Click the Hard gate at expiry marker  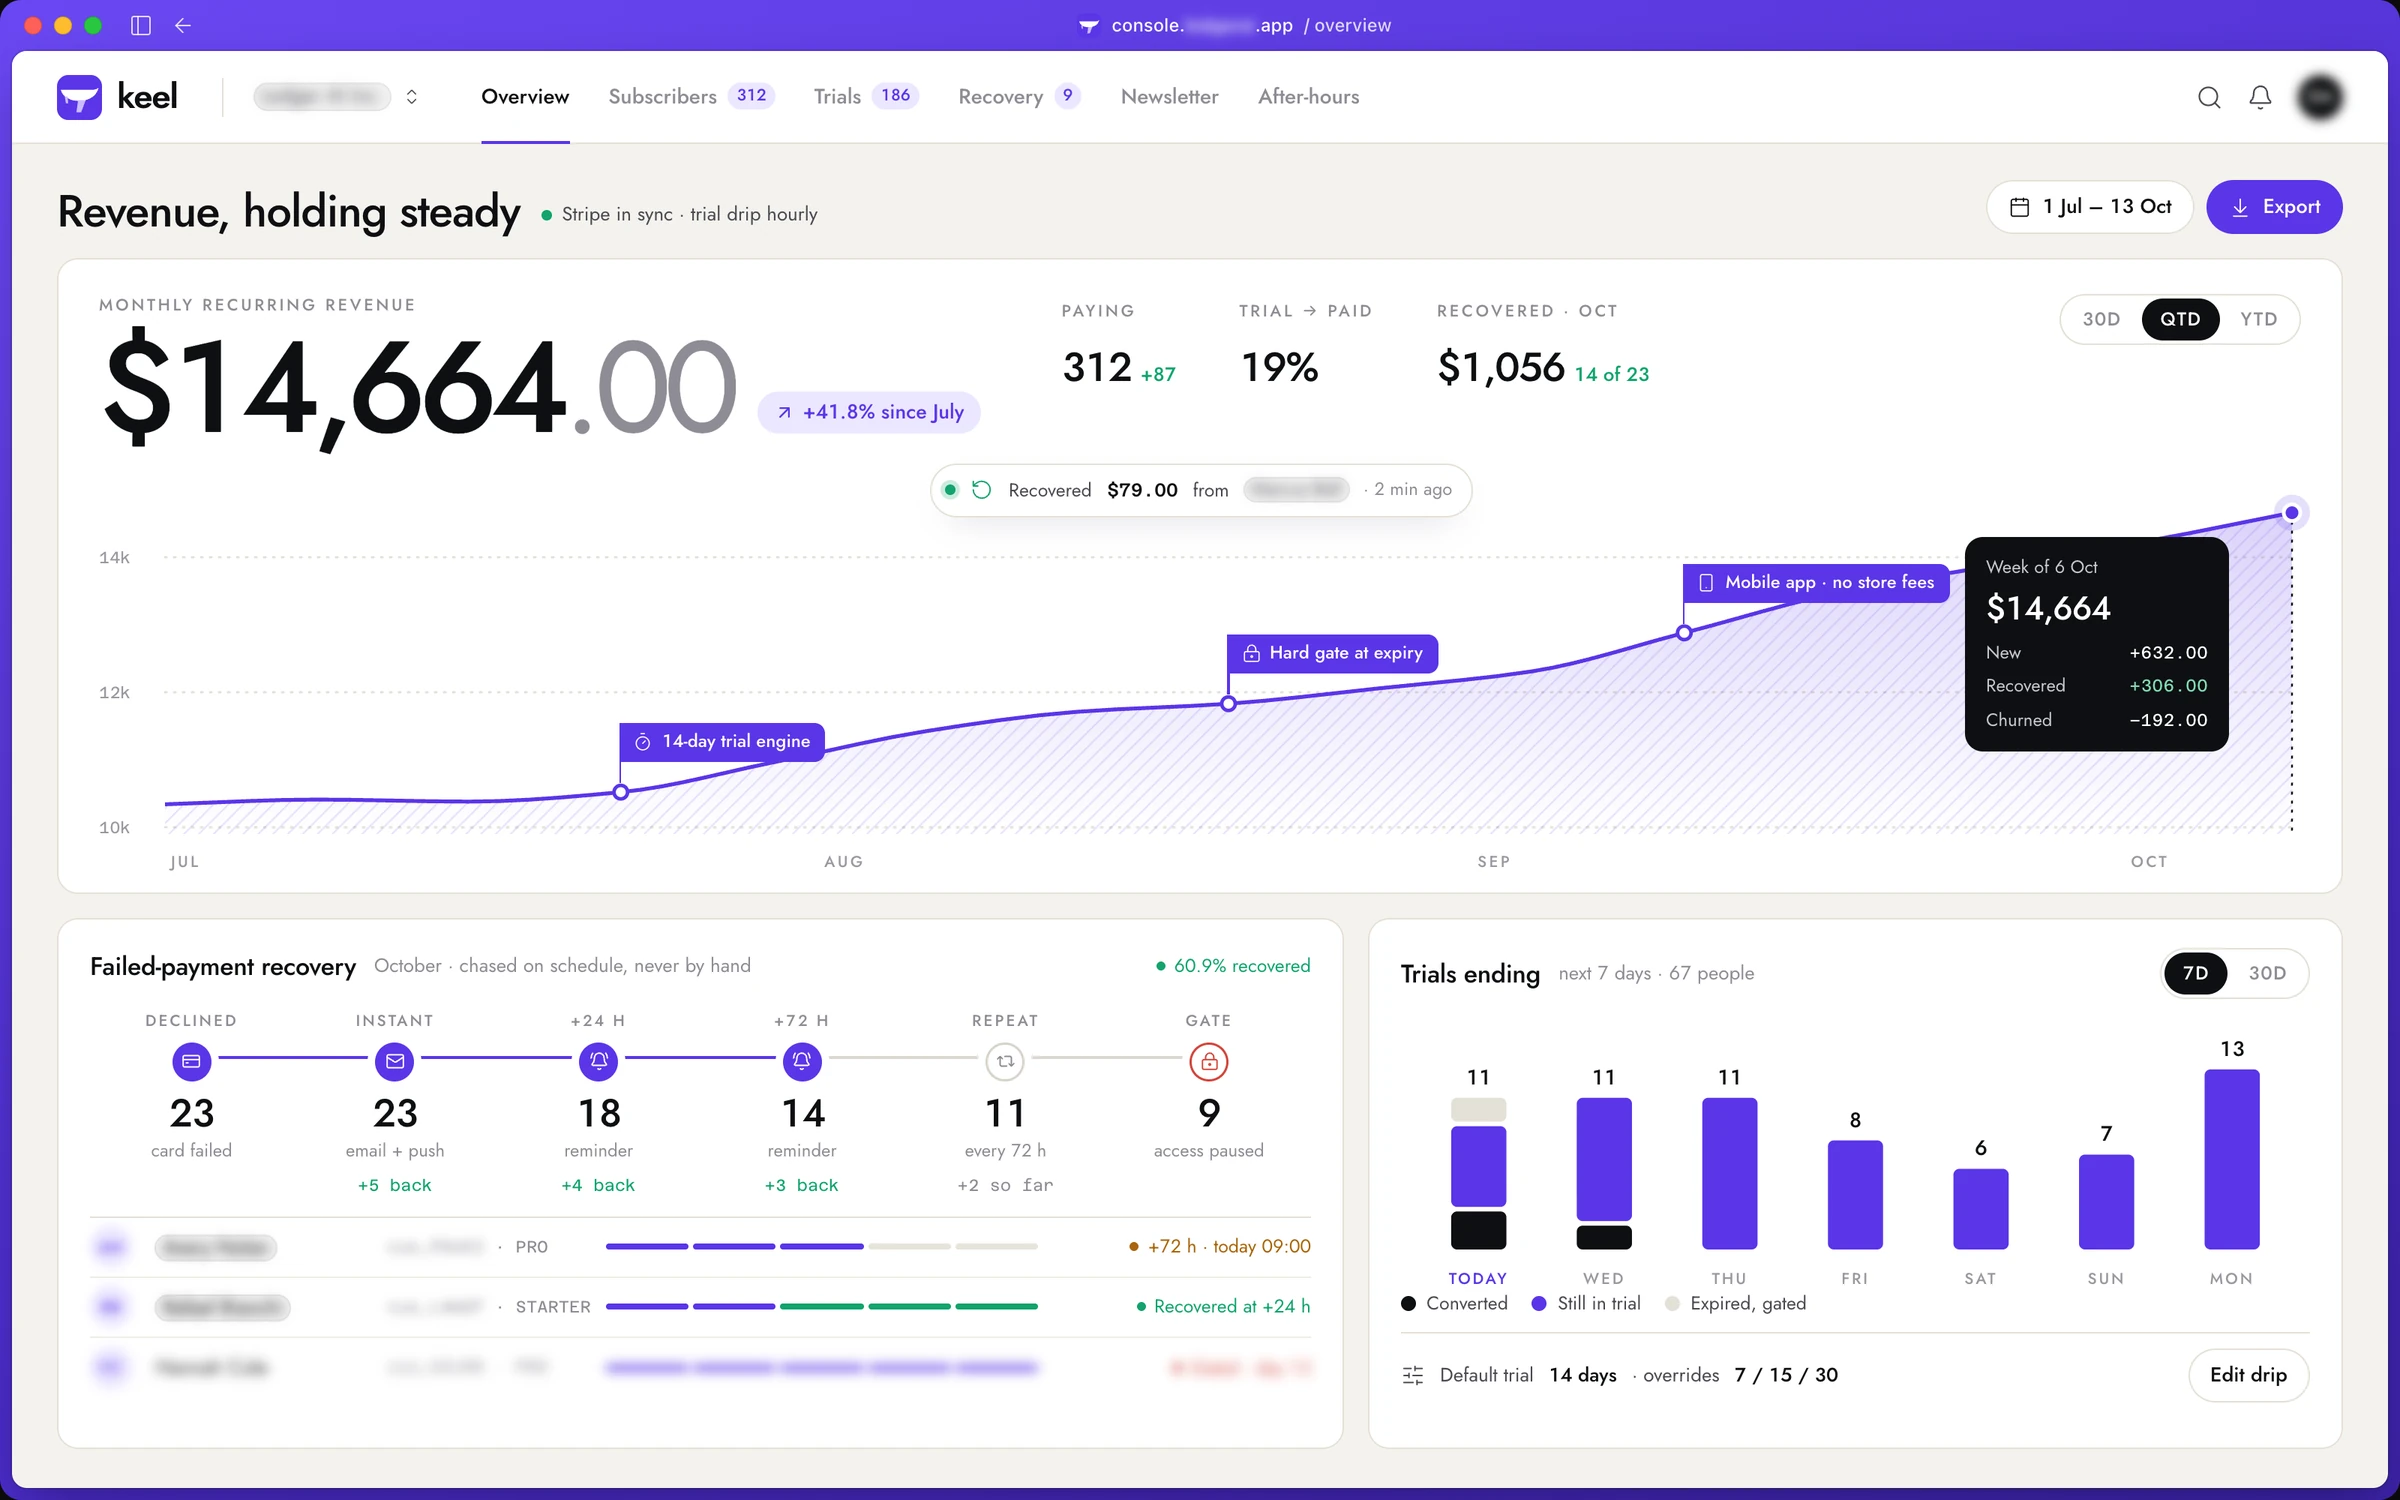click(1333, 653)
